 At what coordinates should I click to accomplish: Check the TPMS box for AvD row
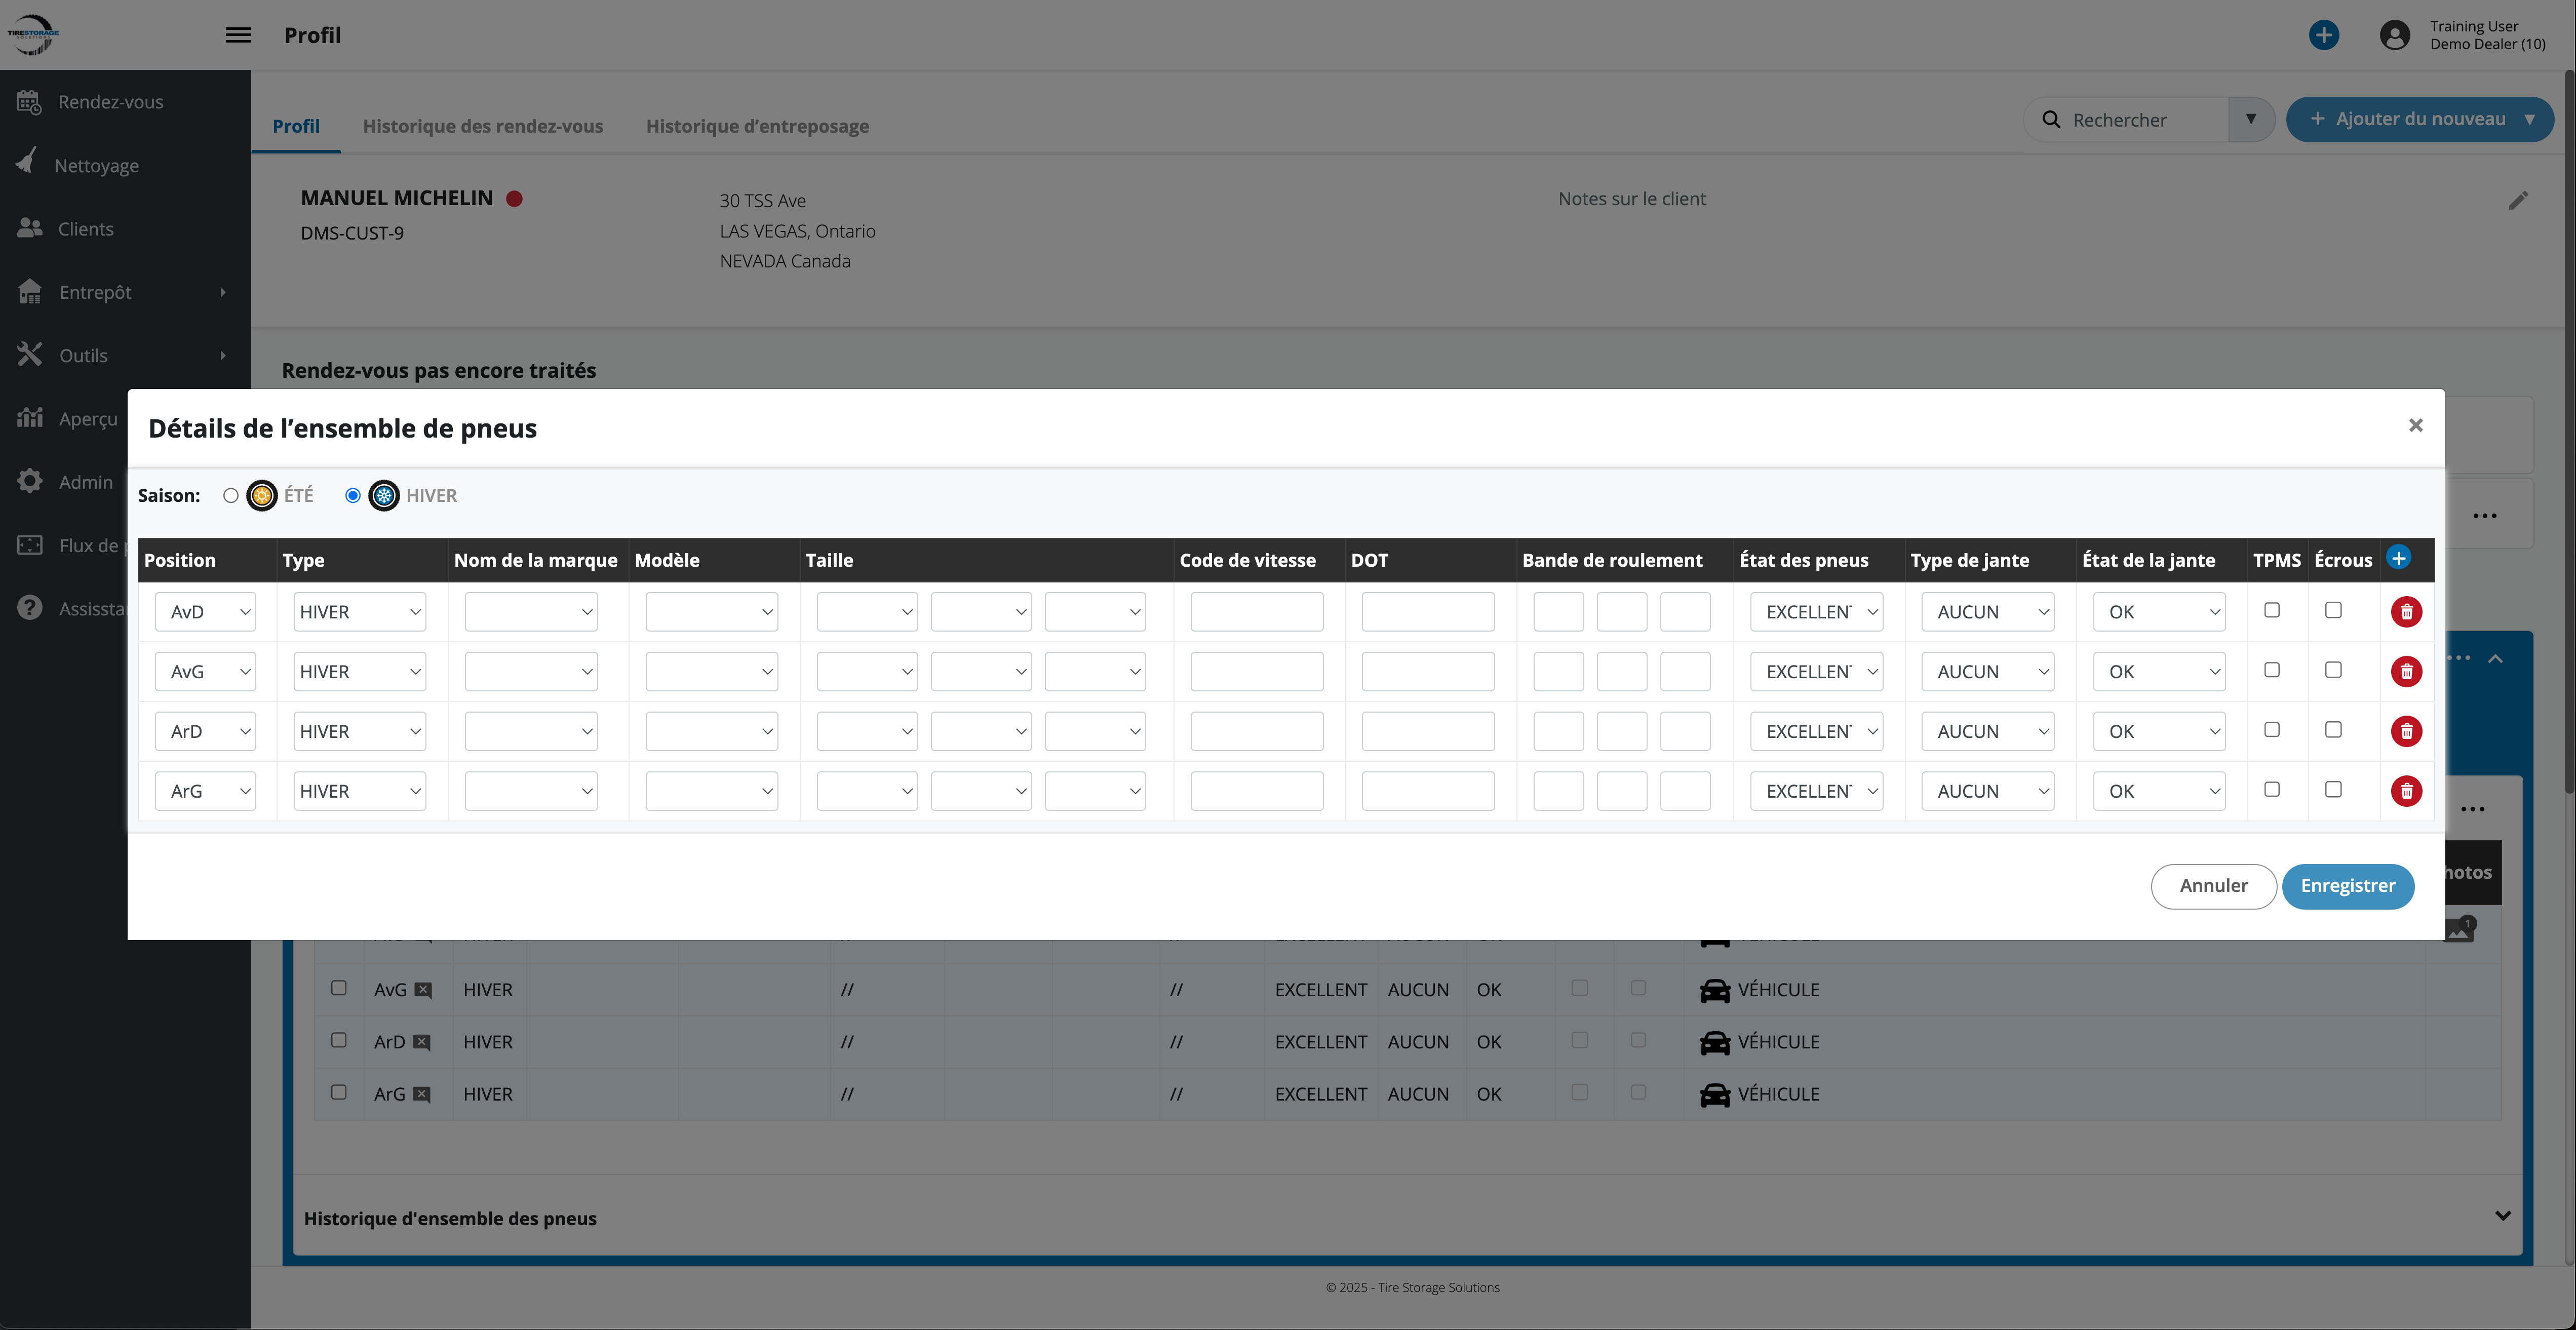[2271, 610]
